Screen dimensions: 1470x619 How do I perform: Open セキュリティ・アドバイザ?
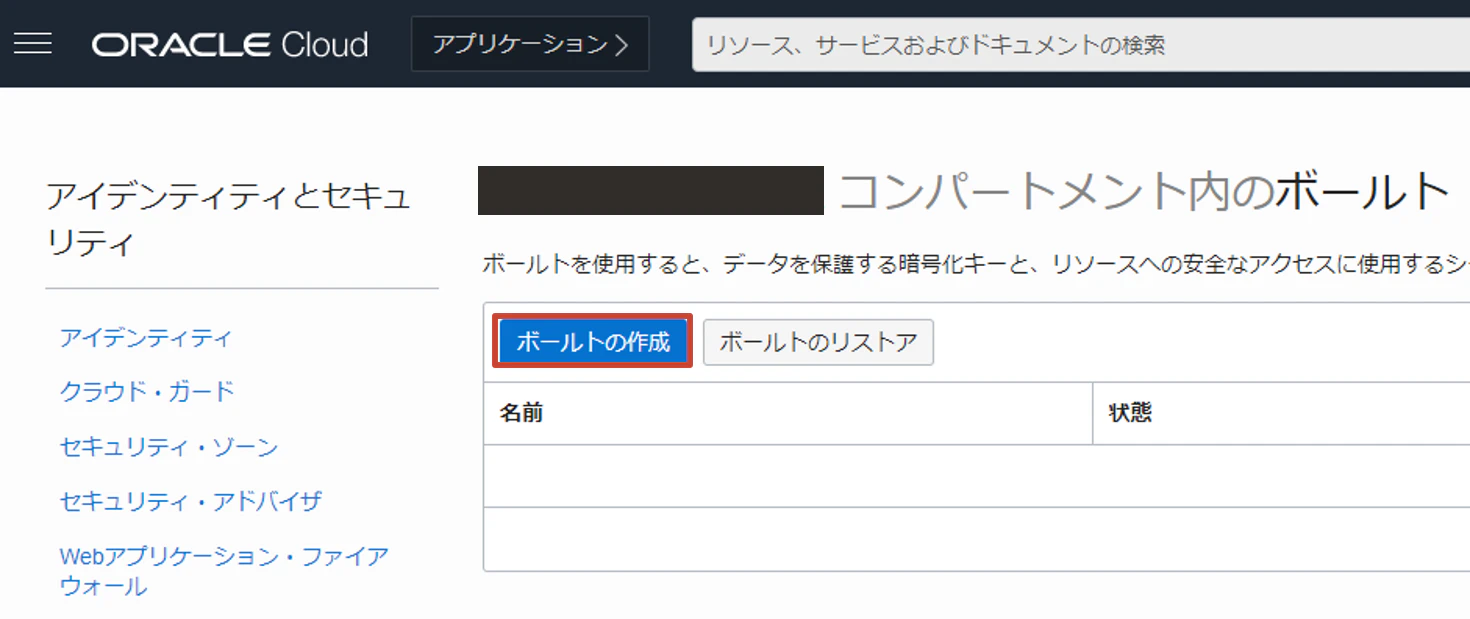(190, 502)
